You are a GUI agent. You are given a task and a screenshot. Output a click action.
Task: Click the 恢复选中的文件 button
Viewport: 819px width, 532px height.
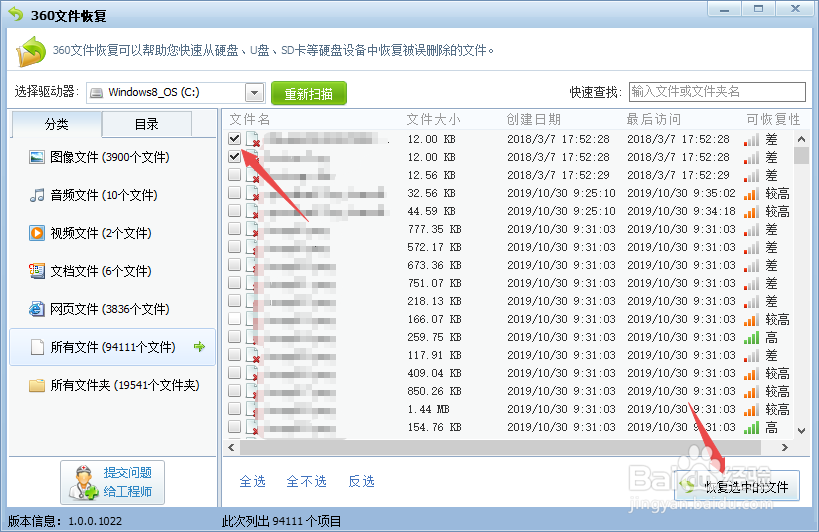pyautogui.click(x=737, y=487)
